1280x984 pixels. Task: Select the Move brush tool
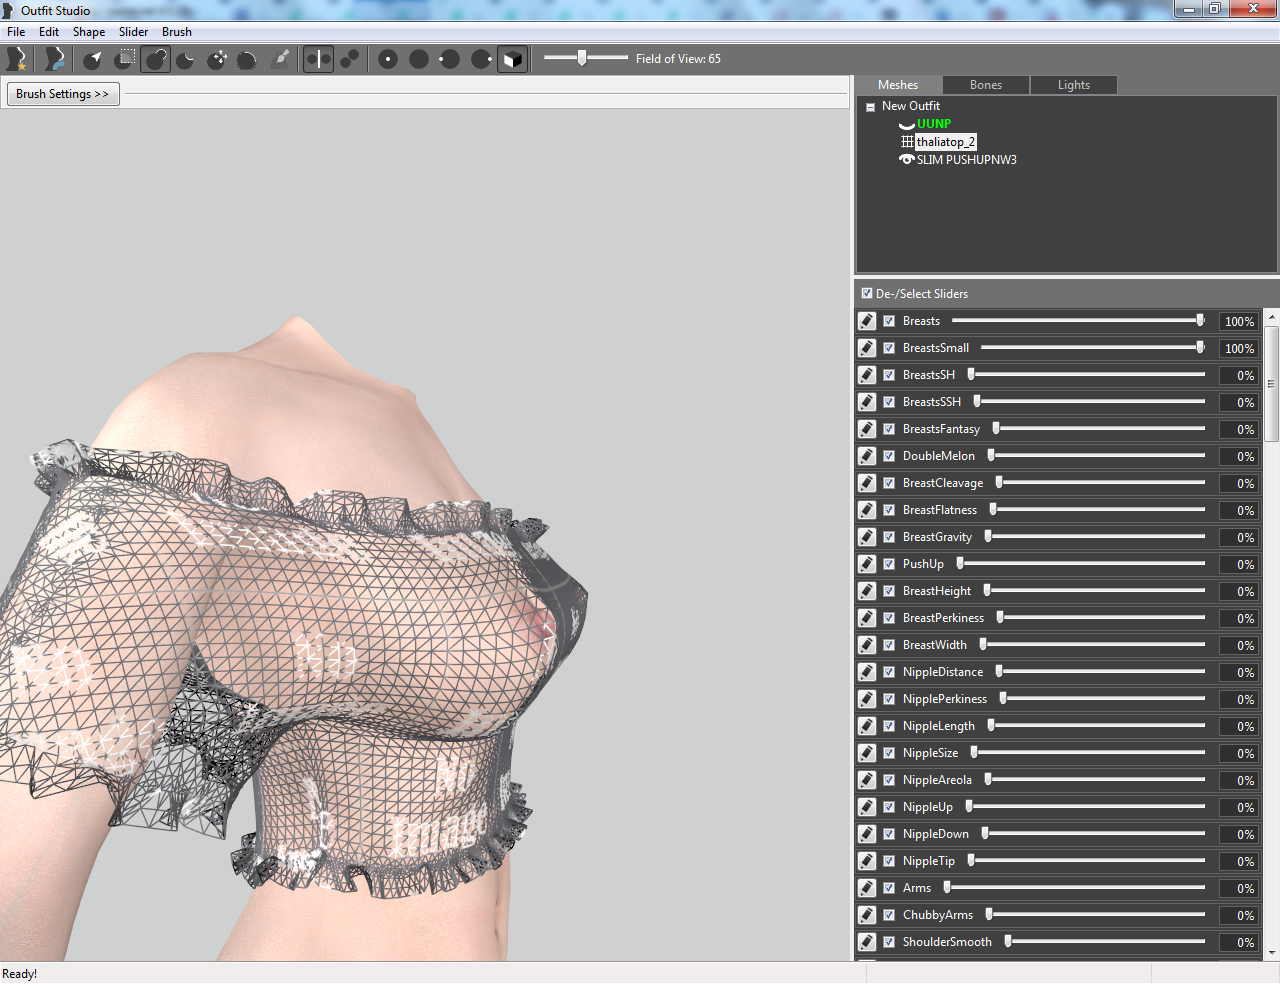[x=217, y=59]
